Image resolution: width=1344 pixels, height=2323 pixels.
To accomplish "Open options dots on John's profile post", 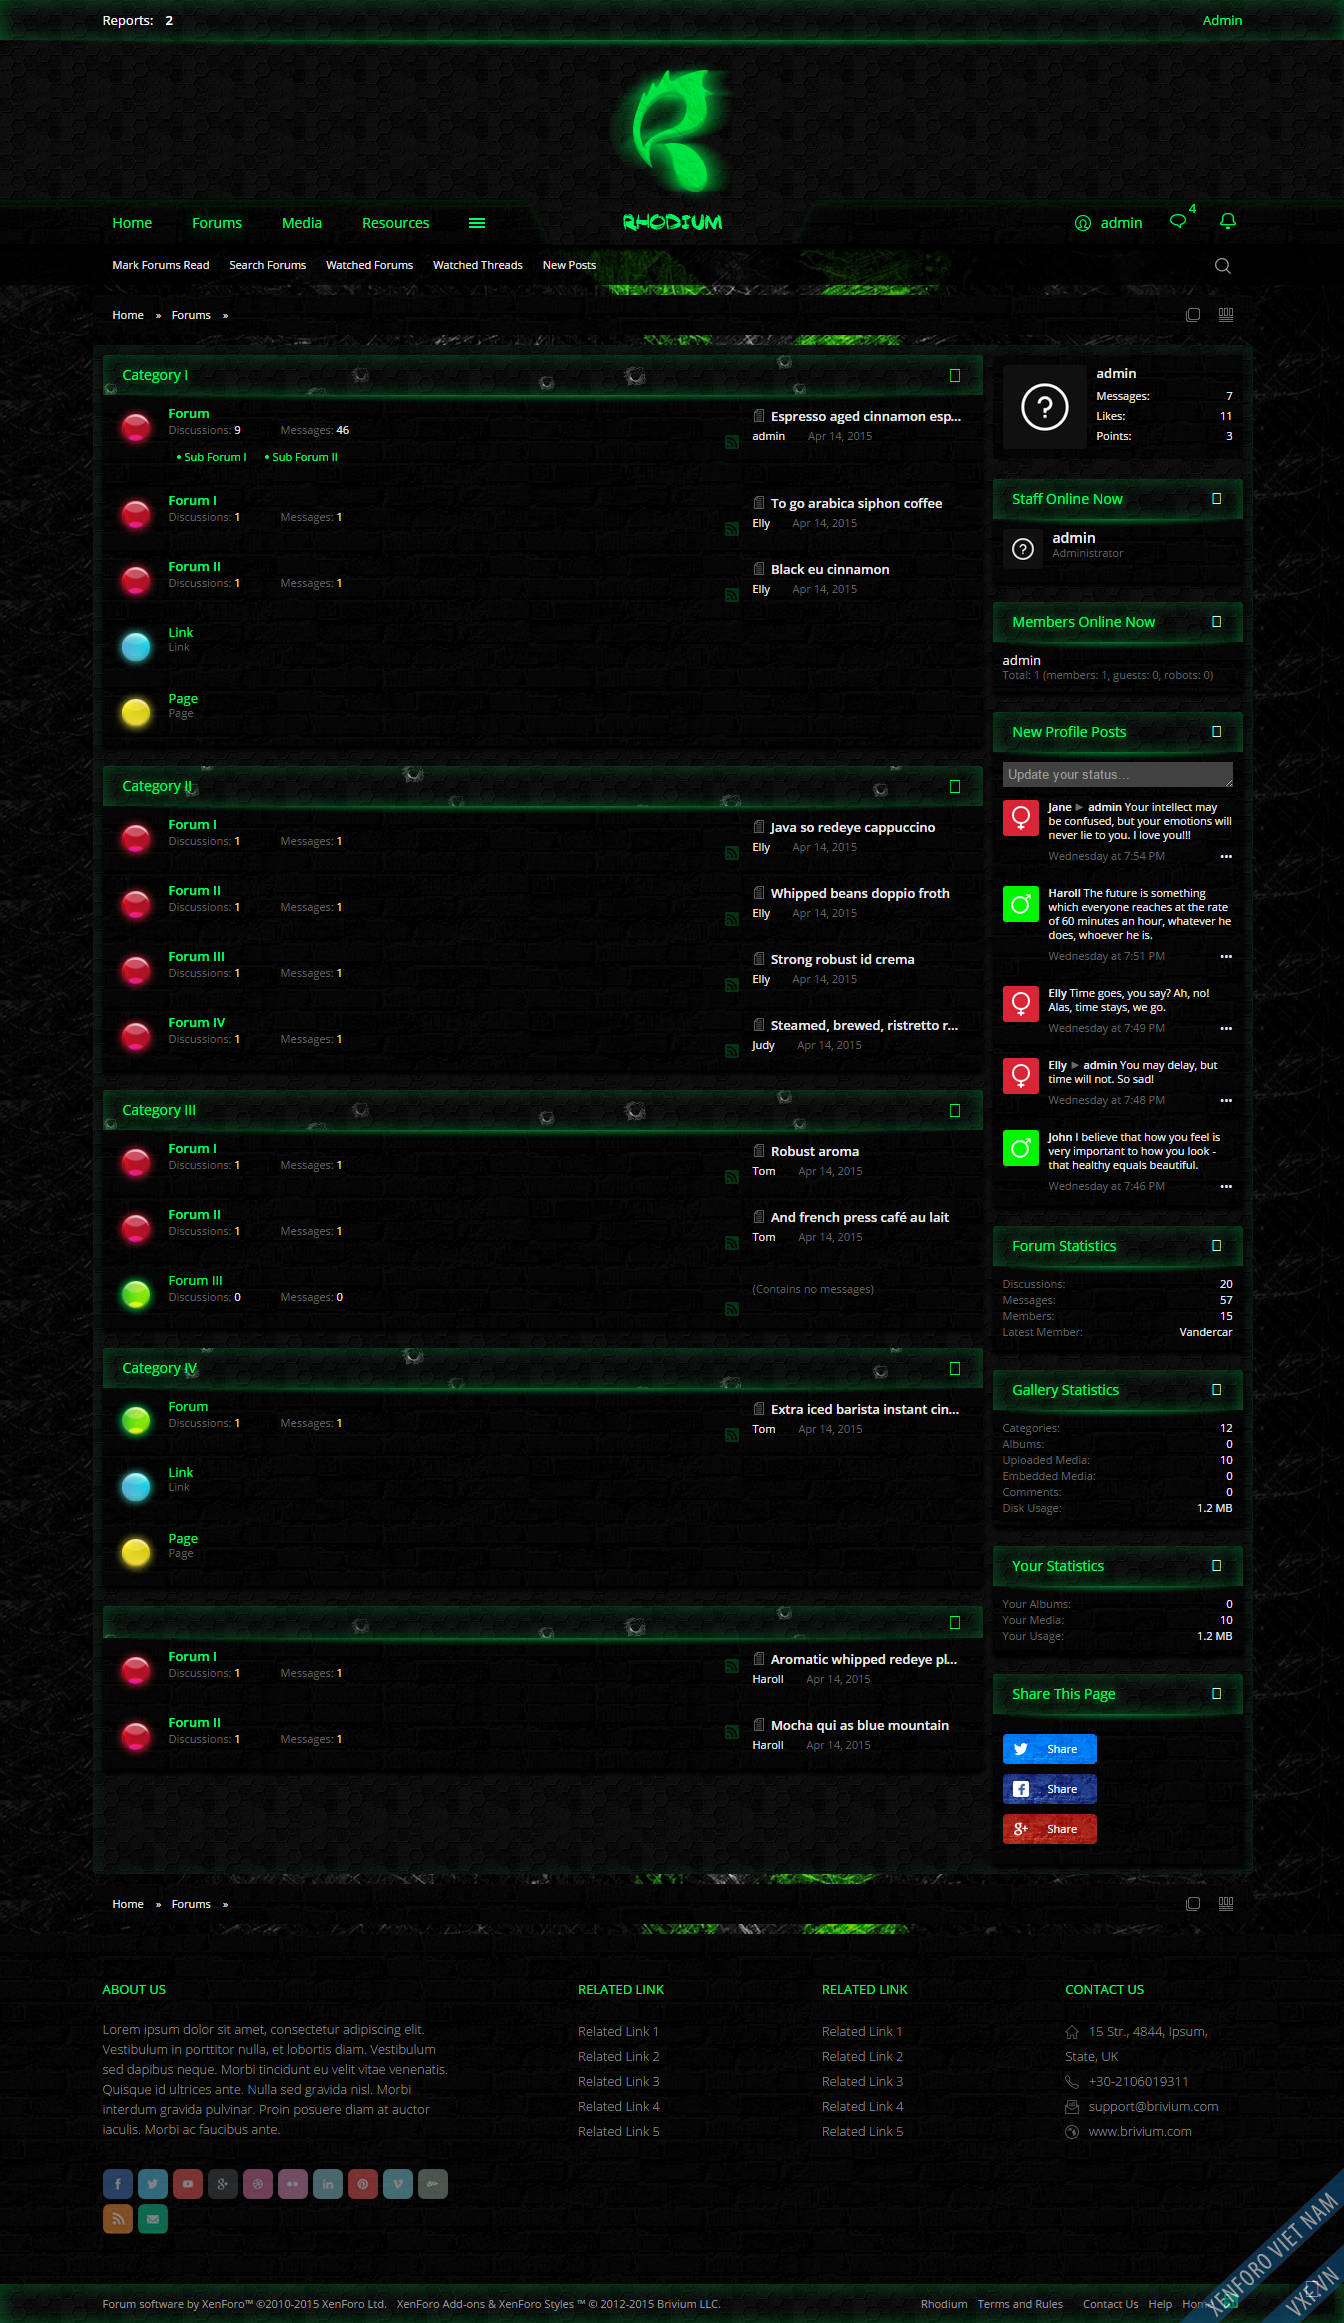I will point(1226,1187).
